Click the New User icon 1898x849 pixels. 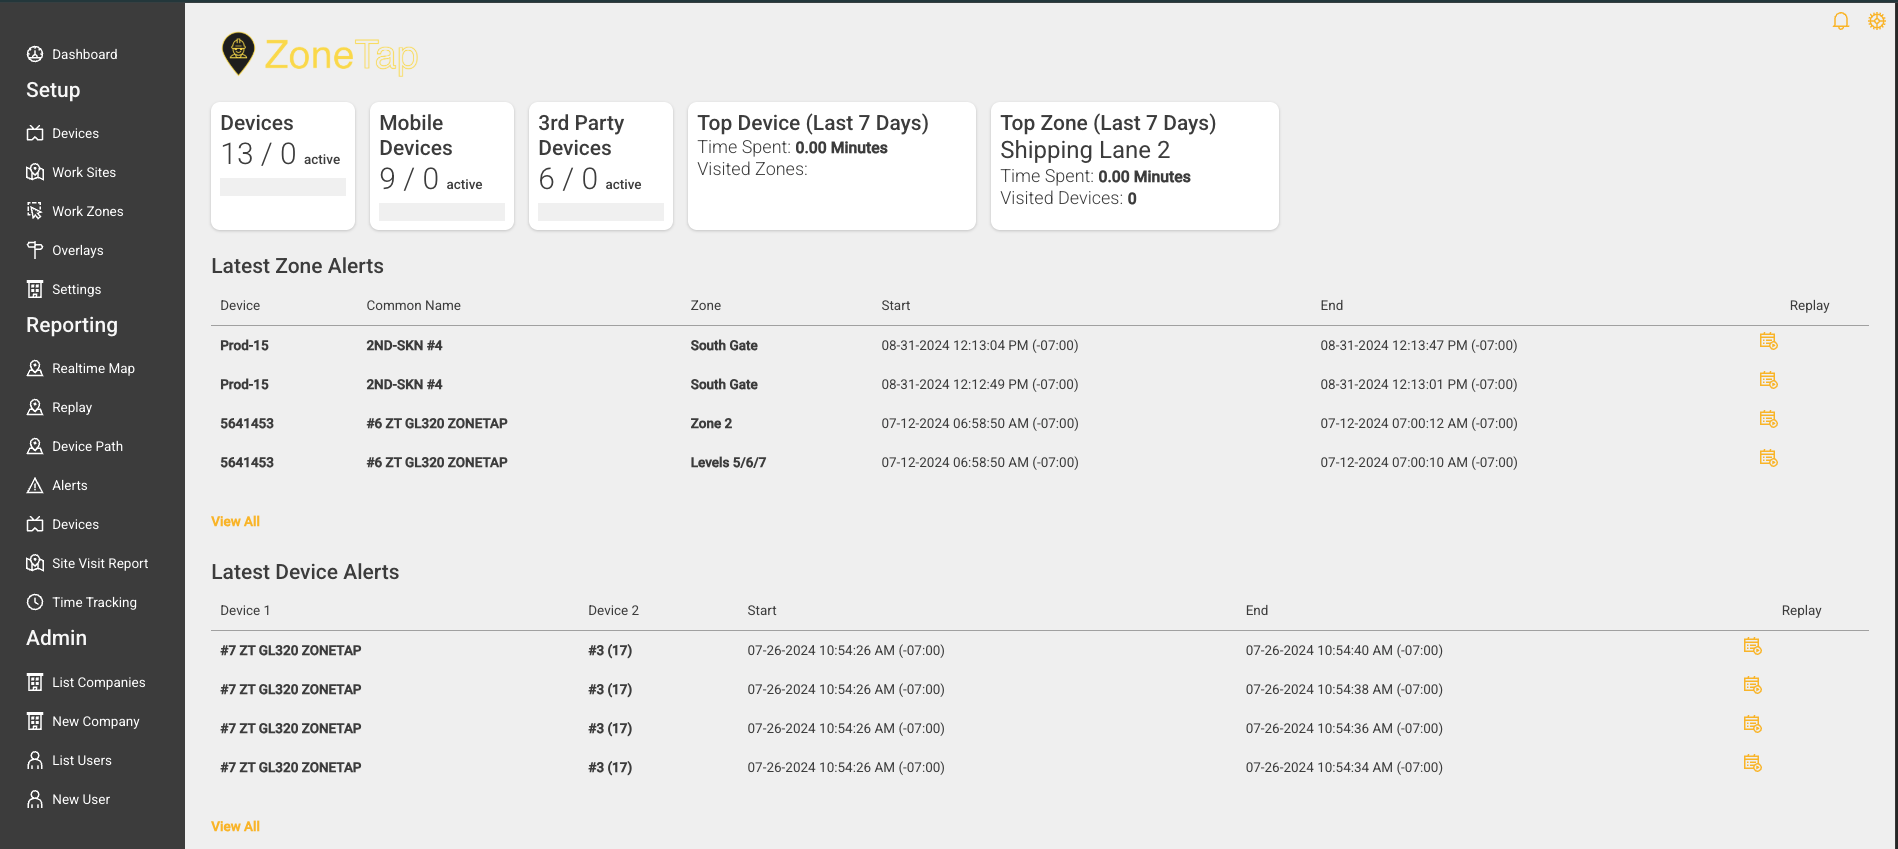pyautogui.click(x=35, y=799)
